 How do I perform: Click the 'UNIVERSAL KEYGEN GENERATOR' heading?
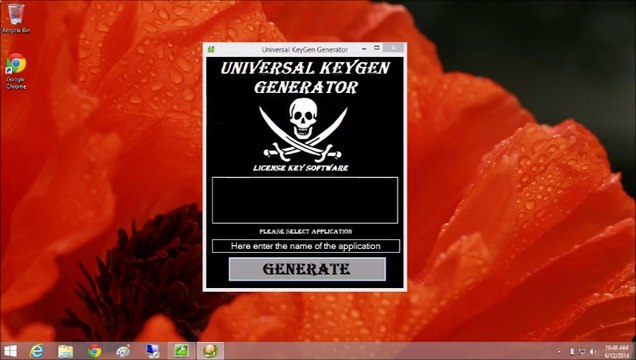[305, 77]
